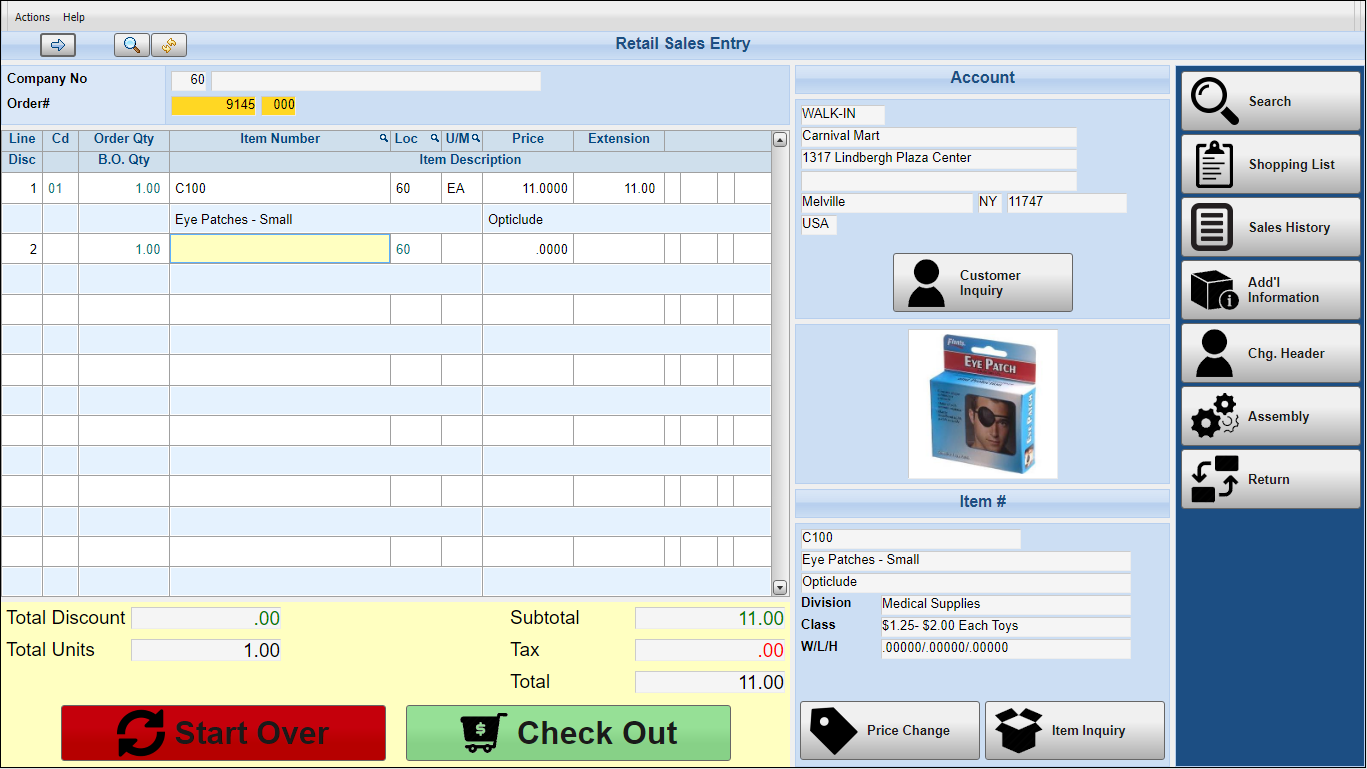Image resolution: width=1367 pixels, height=769 pixels.
Task: Click the blue right-arrow toolbar button
Action: tap(58, 45)
